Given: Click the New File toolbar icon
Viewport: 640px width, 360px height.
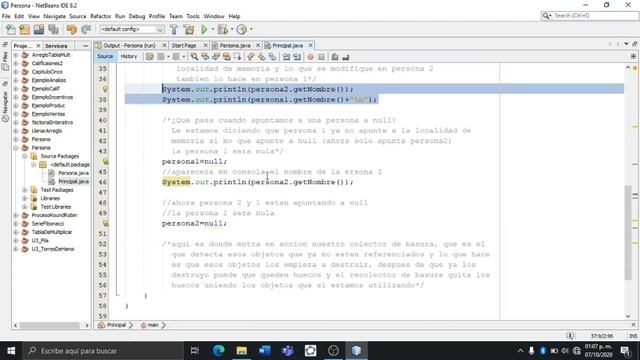Looking at the screenshot, I should pyautogui.click(x=11, y=29).
